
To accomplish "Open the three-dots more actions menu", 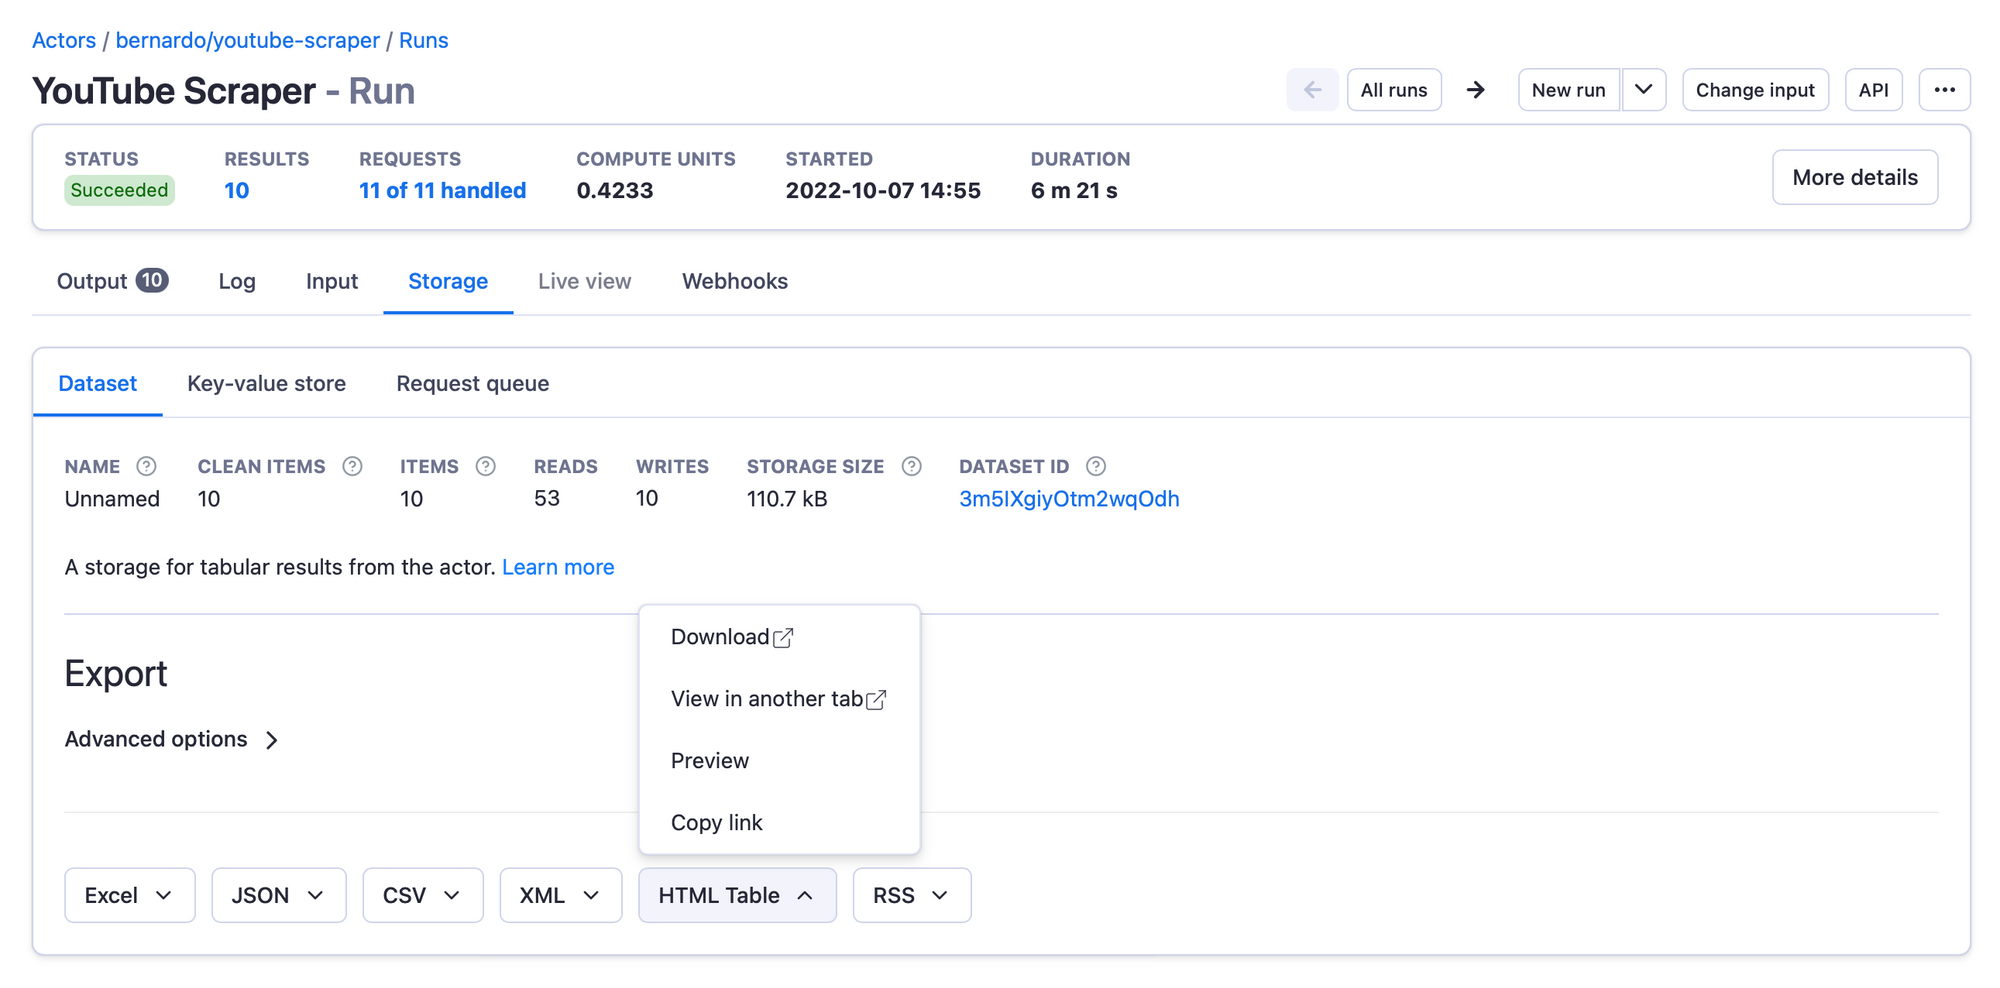I will click(x=1944, y=90).
